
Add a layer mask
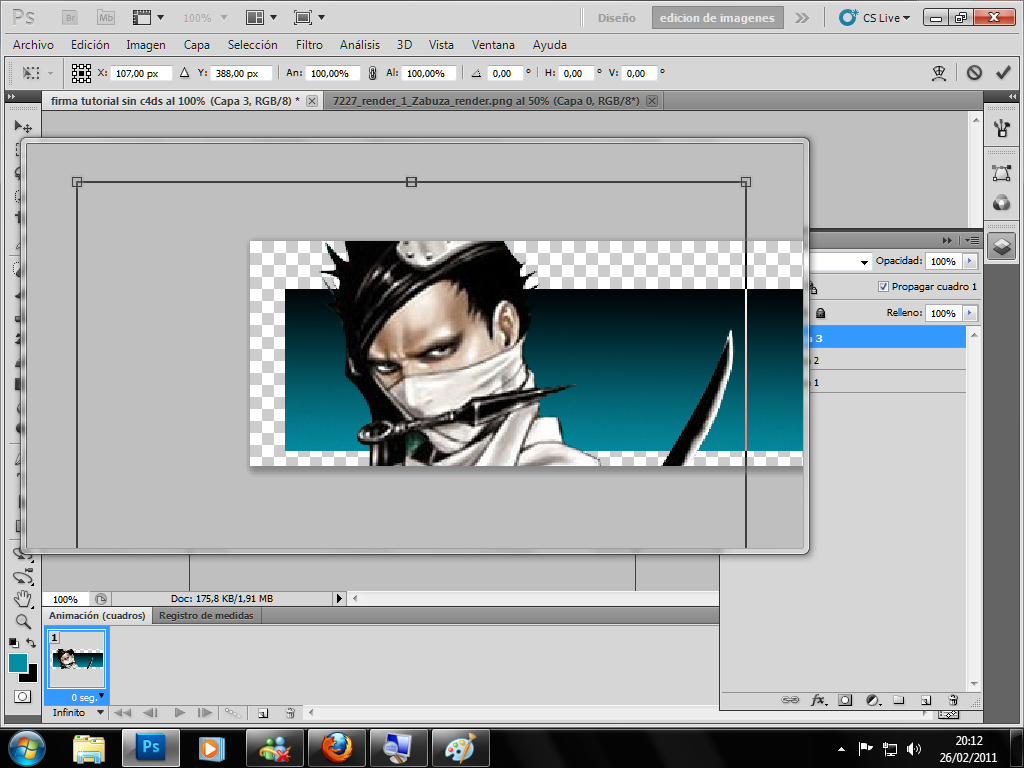(845, 700)
